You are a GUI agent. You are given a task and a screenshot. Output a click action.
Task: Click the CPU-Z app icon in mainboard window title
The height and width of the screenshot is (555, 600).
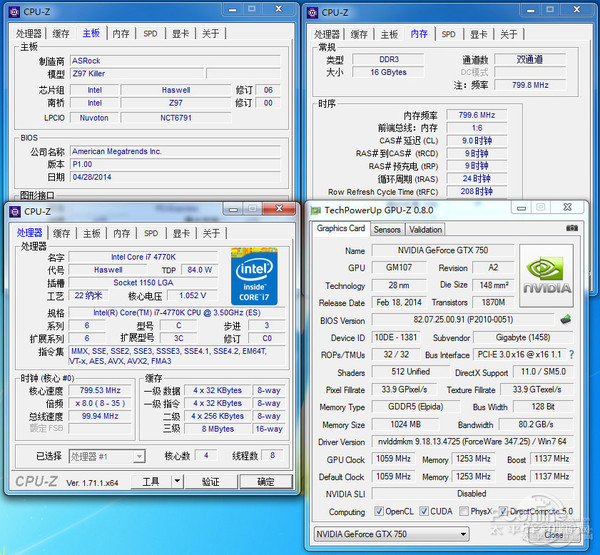14,12
